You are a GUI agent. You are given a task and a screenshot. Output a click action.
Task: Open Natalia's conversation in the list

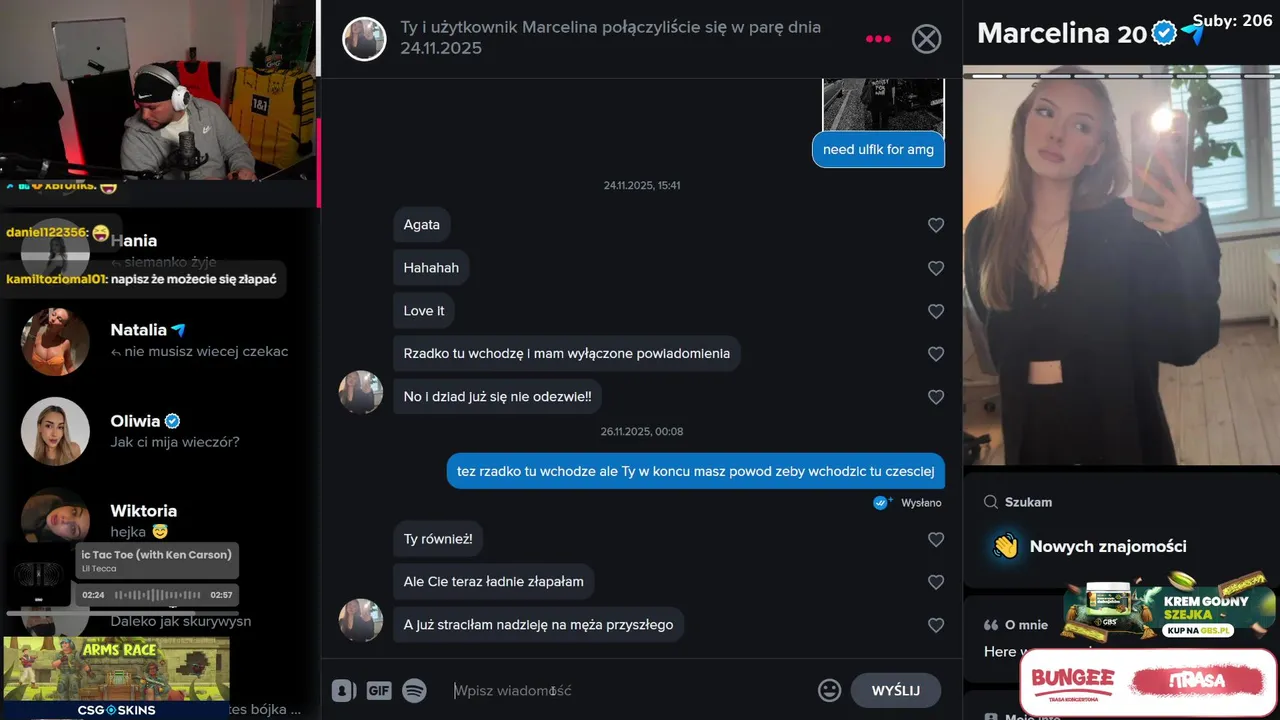[x=160, y=340]
